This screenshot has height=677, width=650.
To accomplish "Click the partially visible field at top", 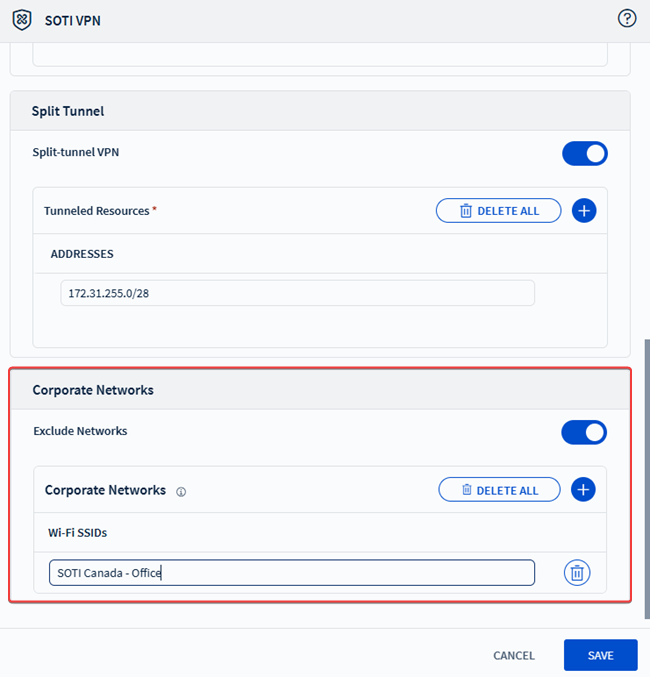I will pos(320,55).
